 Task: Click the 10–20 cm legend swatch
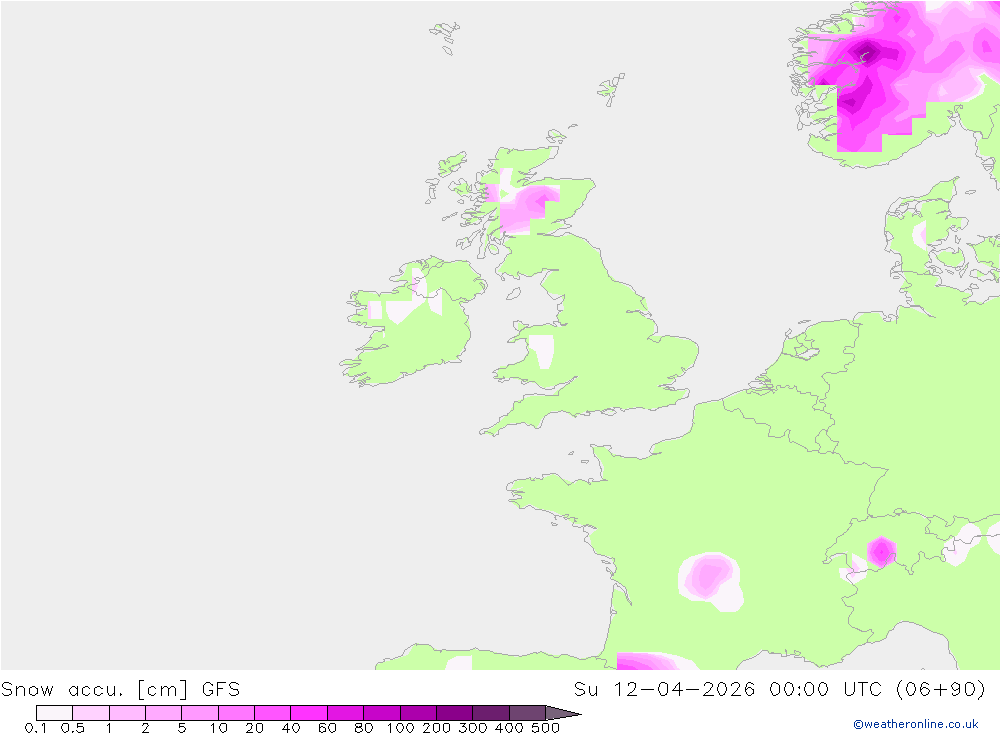pos(237,713)
